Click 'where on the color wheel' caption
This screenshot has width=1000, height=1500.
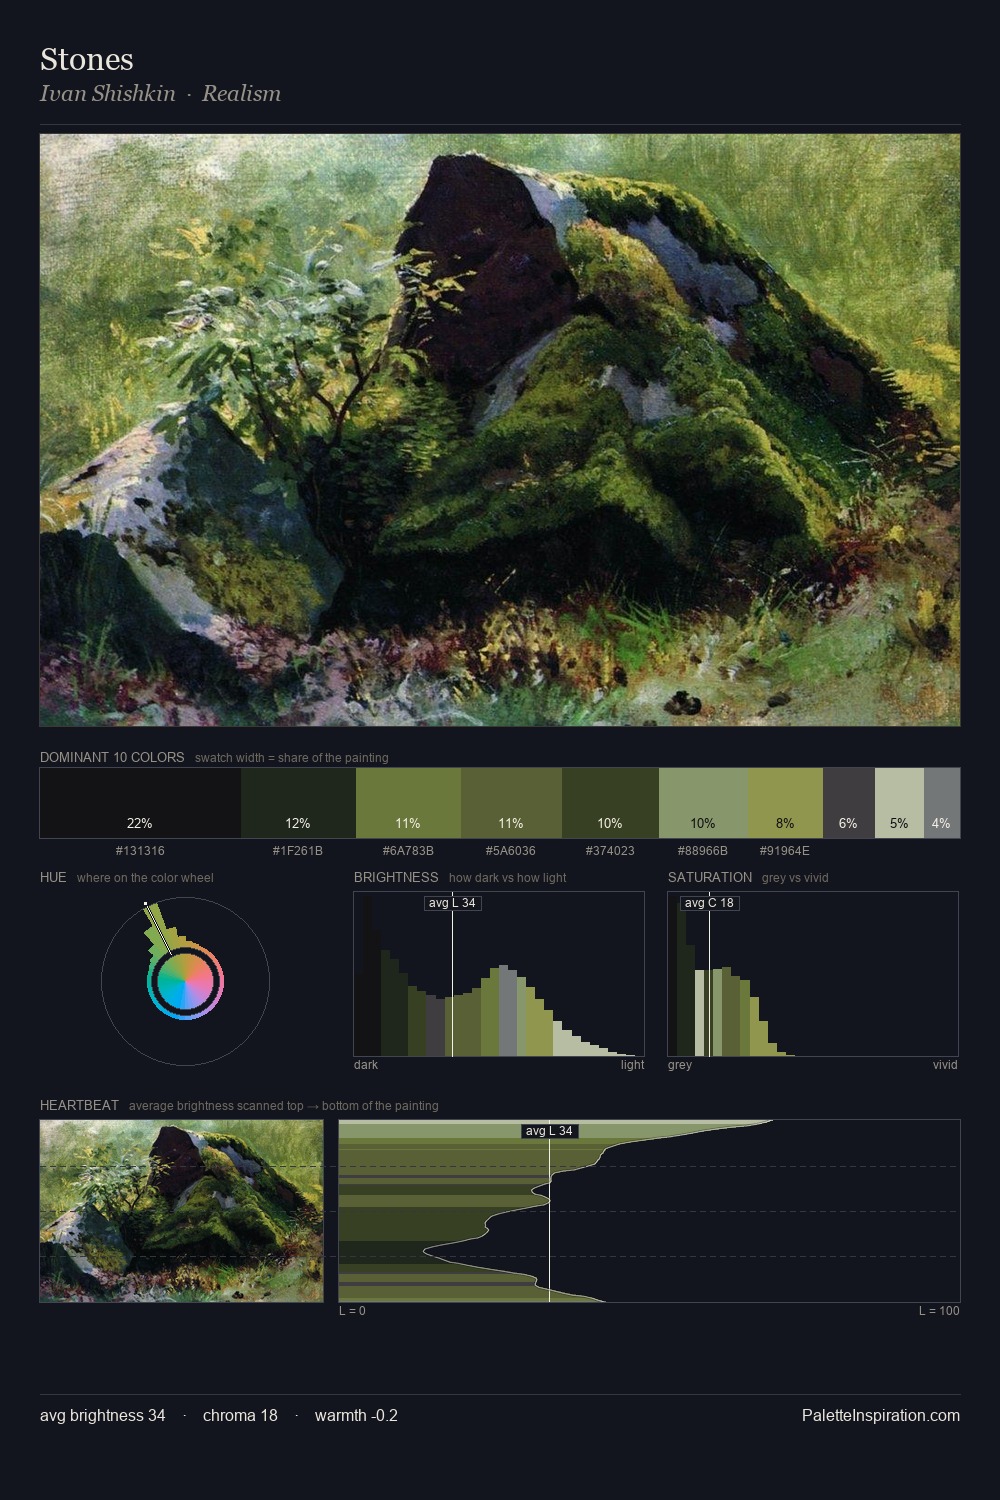tap(145, 878)
